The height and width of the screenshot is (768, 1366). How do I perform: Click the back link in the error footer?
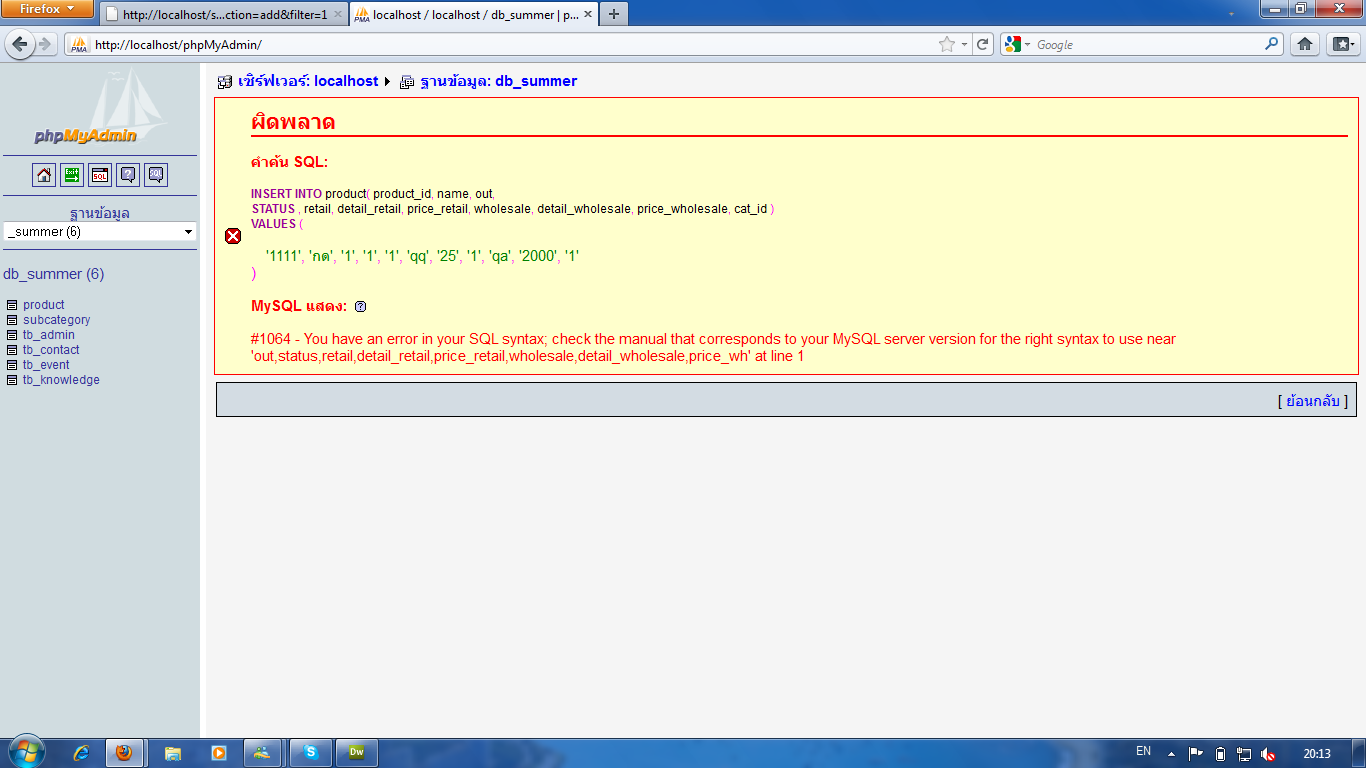tap(1313, 401)
